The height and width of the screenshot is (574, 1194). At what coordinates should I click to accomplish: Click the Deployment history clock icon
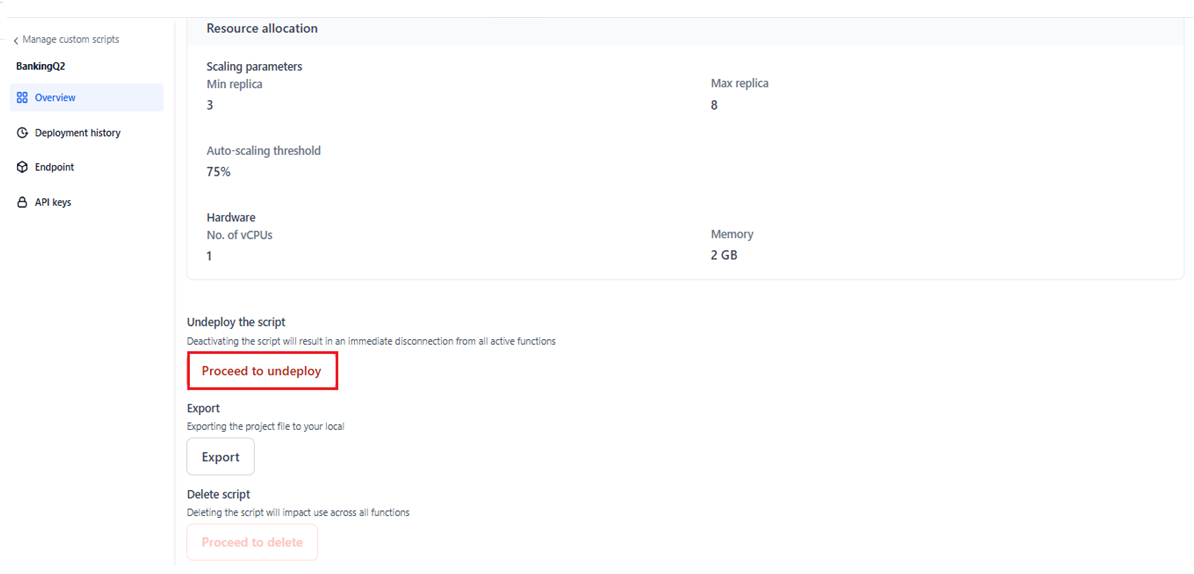[22, 133]
